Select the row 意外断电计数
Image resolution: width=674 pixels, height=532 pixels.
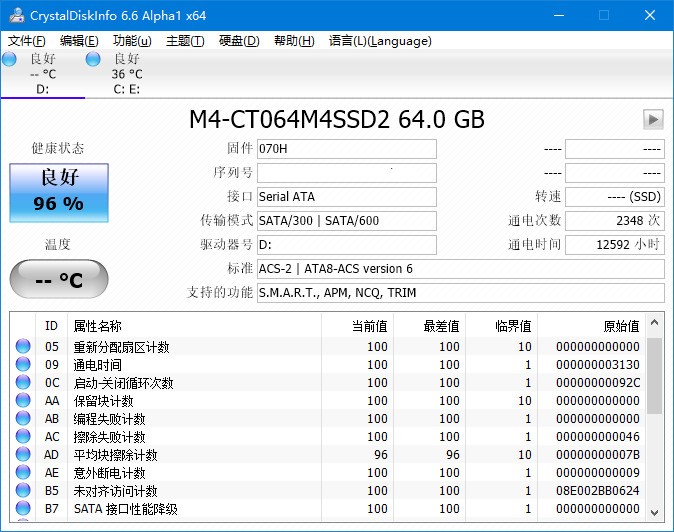pos(328,473)
